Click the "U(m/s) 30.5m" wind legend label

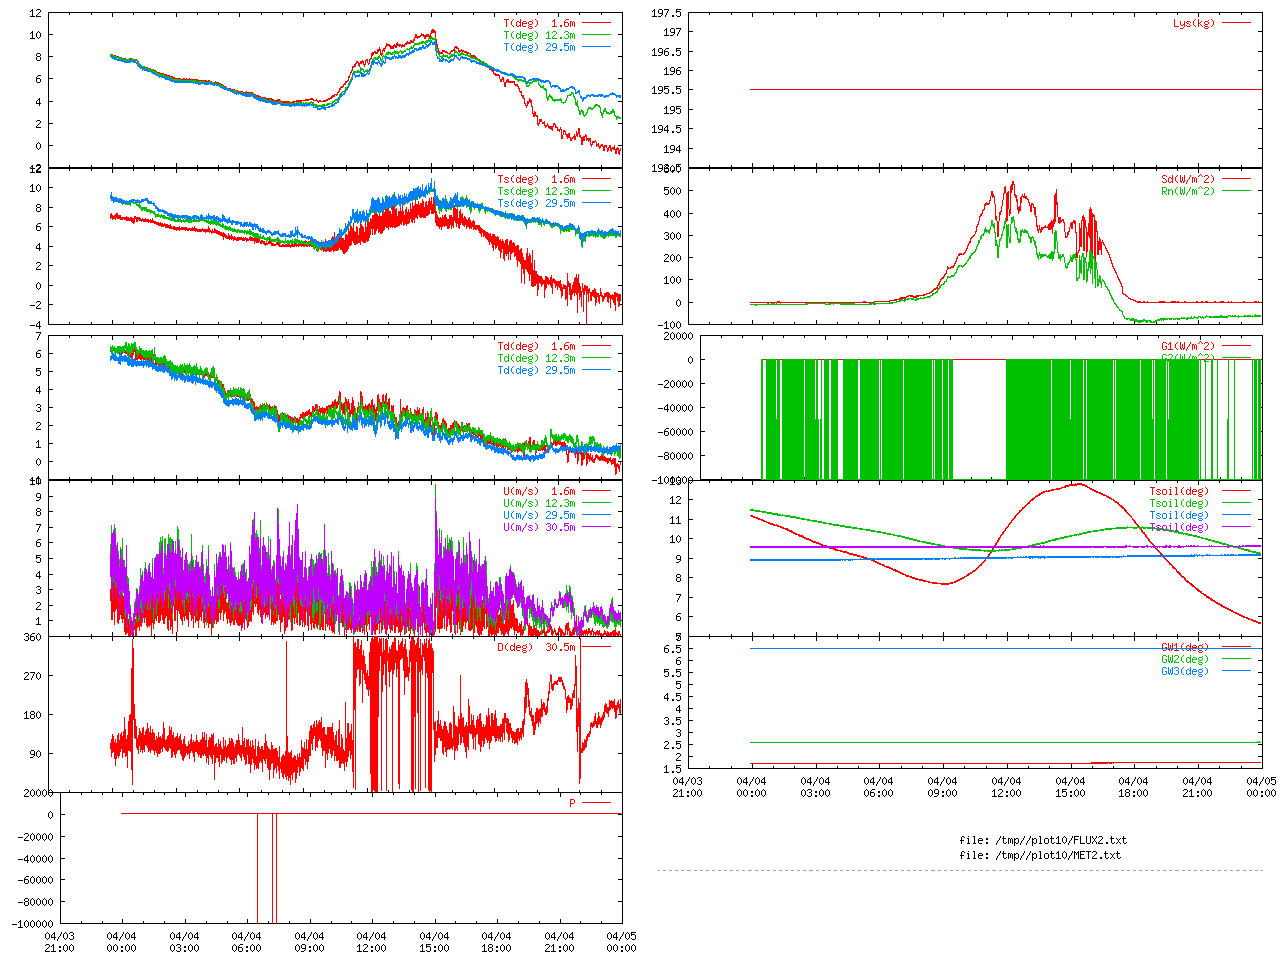540,528
